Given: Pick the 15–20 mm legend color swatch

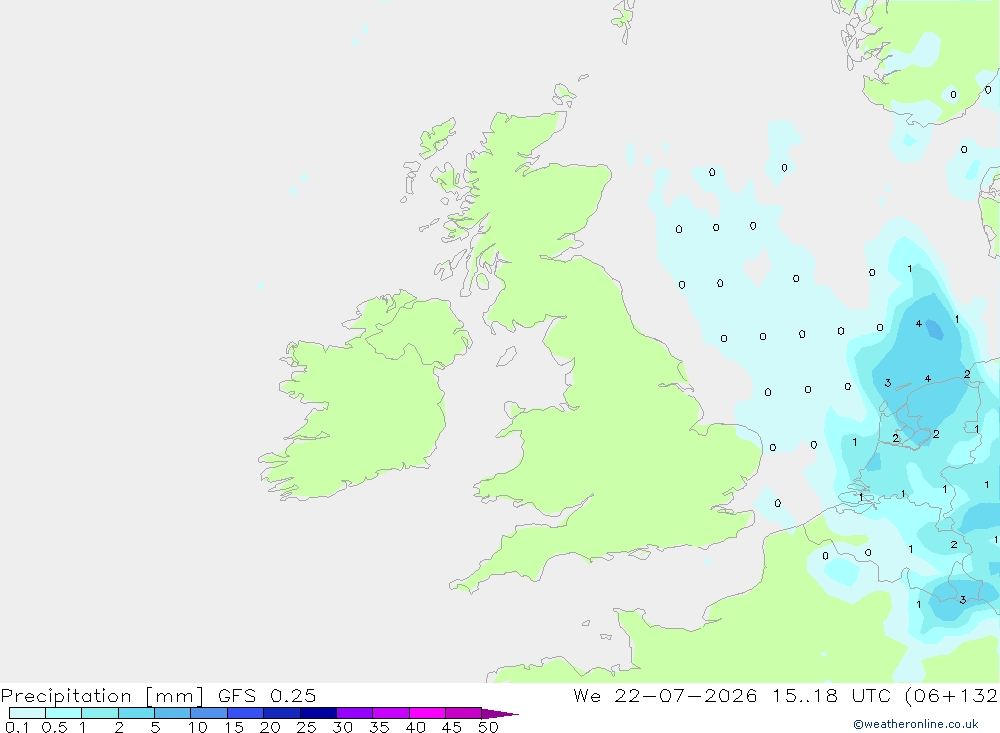Looking at the screenshot, I should [x=246, y=713].
